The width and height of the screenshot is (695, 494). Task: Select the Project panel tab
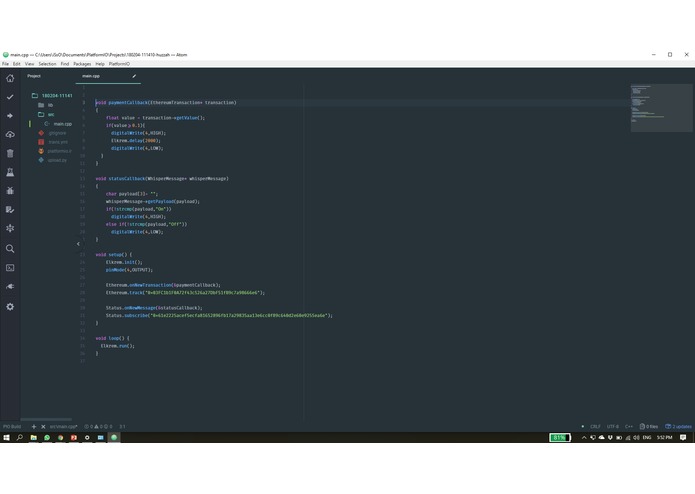point(34,76)
